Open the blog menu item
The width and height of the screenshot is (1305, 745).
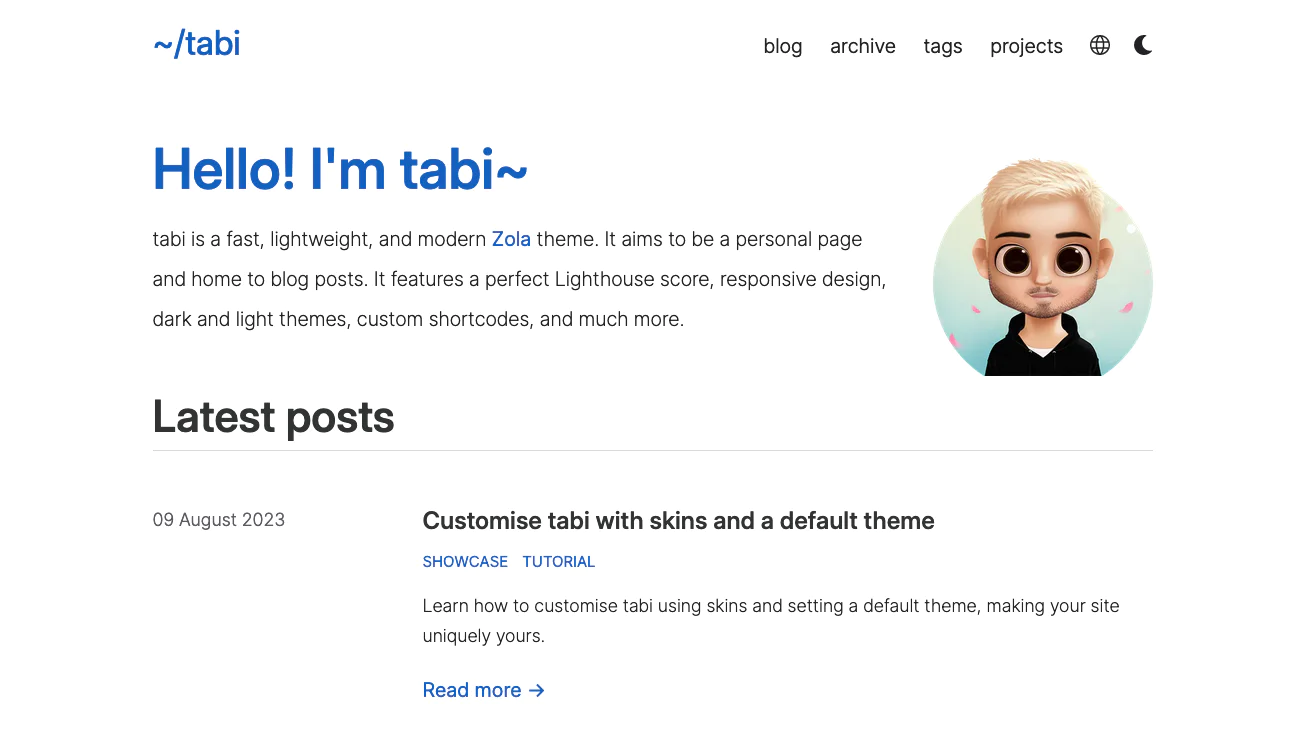click(x=782, y=46)
